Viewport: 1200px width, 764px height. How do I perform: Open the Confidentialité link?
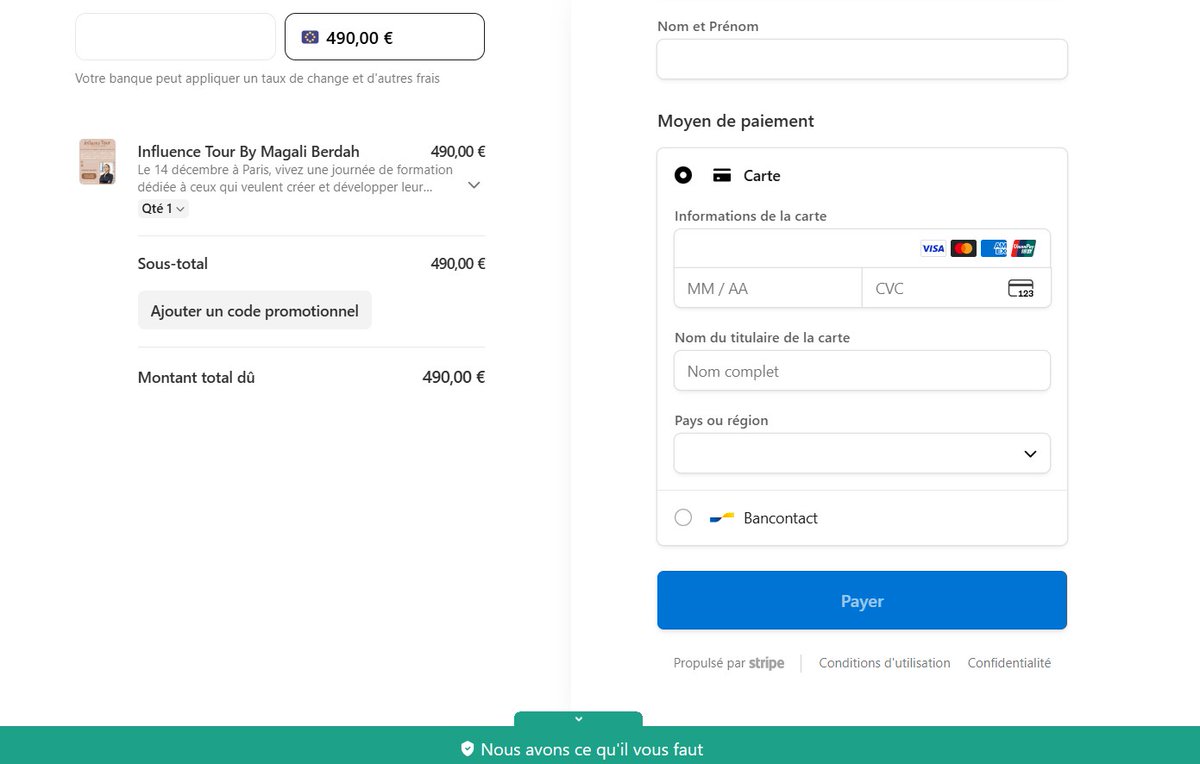point(1009,663)
